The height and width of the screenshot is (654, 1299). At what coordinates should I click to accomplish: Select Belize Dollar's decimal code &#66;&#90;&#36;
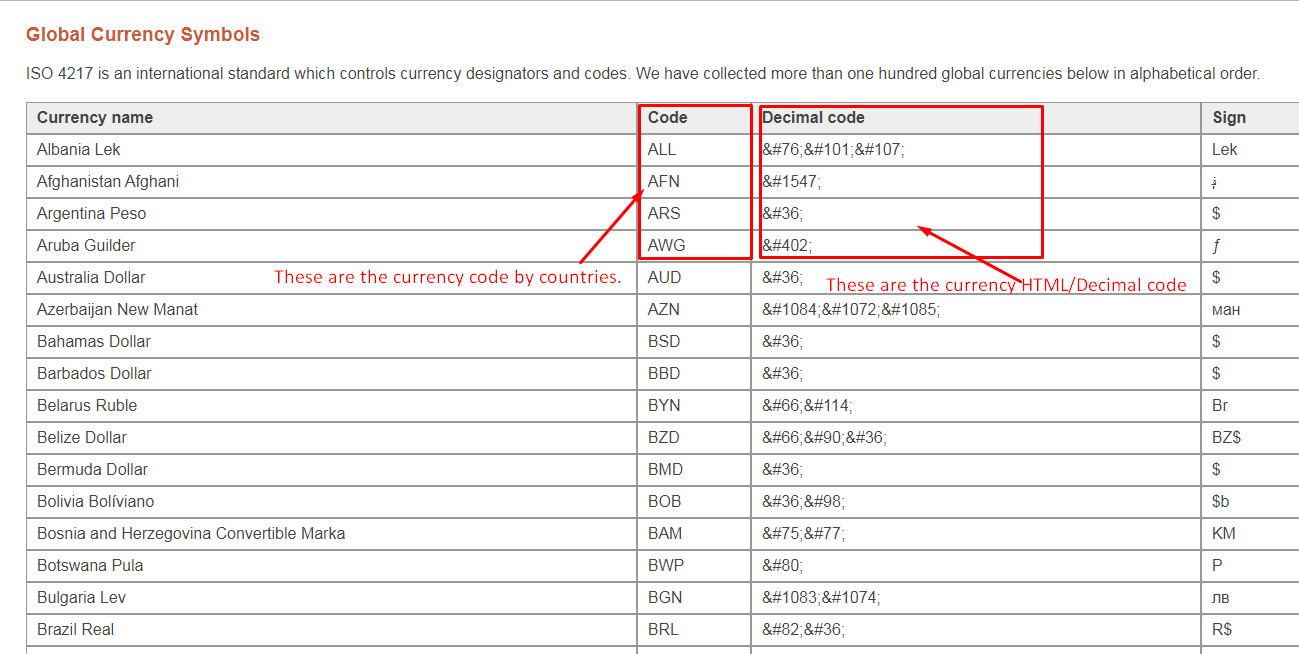pos(824,438)
